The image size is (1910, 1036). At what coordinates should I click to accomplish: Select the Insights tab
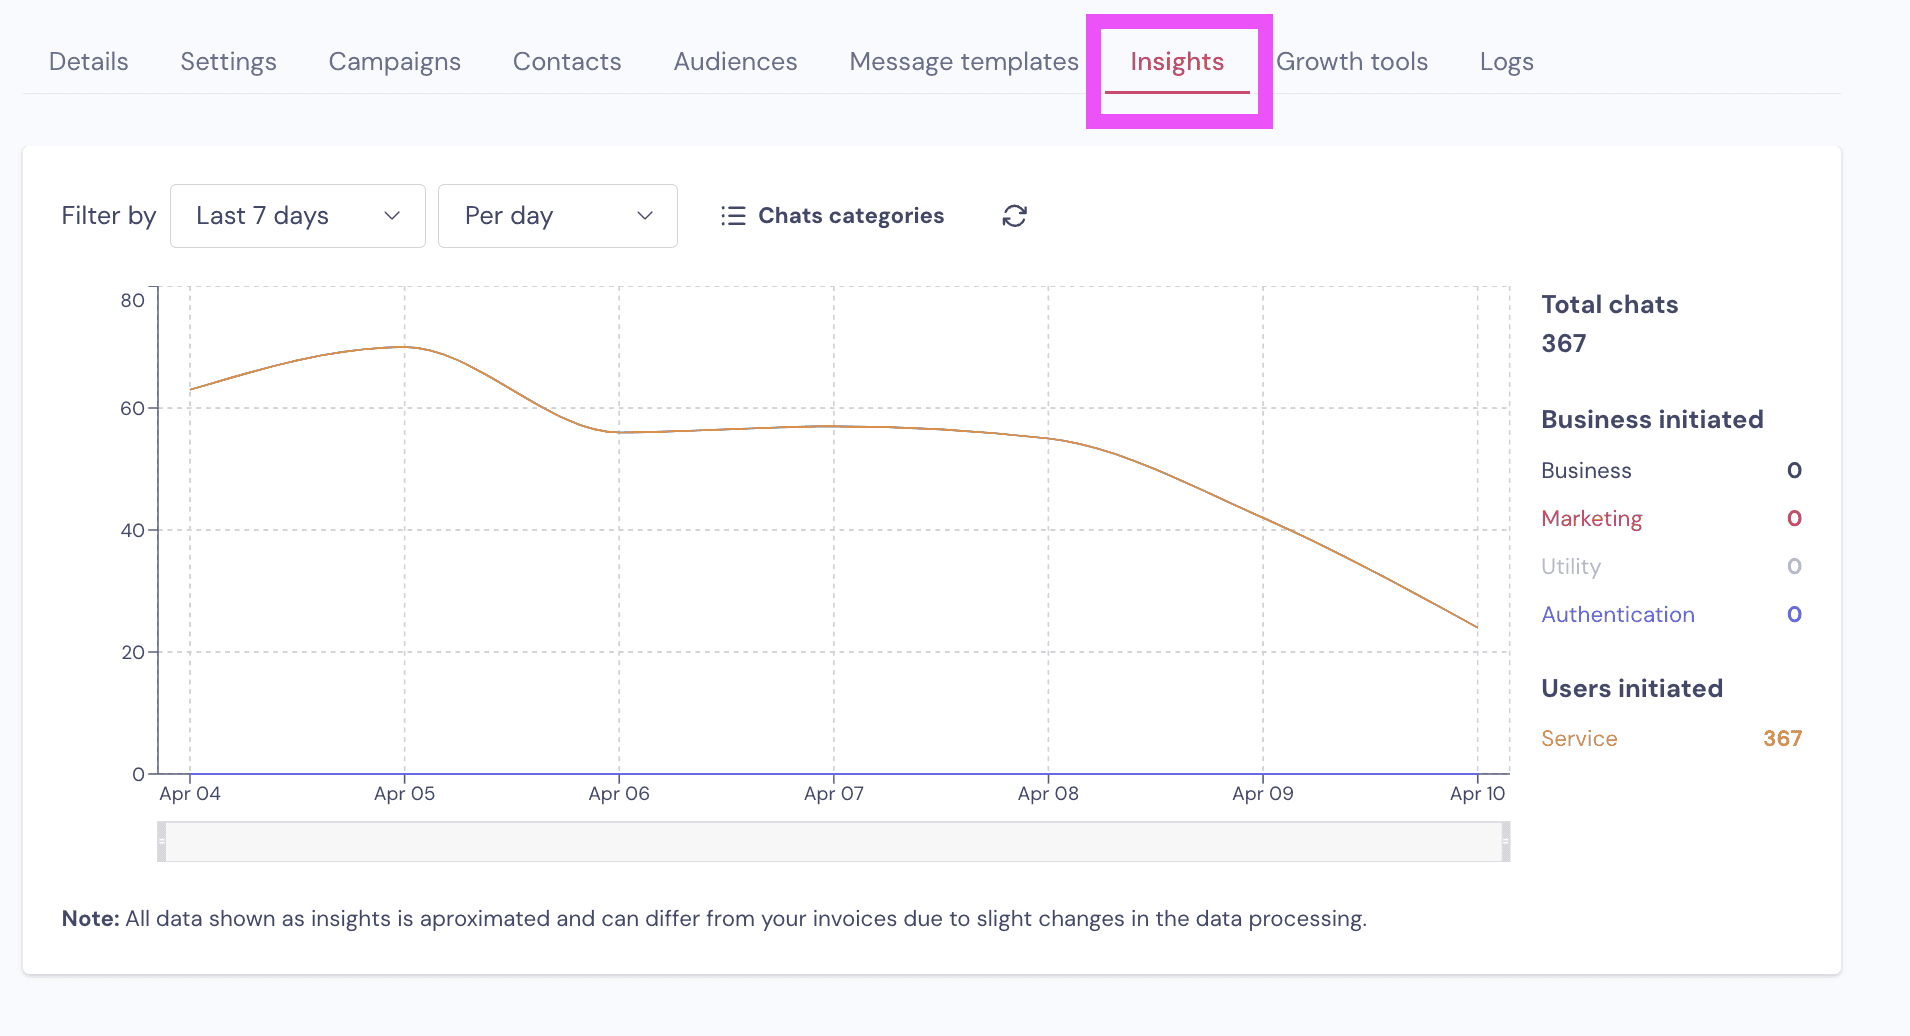[1177, 62]
